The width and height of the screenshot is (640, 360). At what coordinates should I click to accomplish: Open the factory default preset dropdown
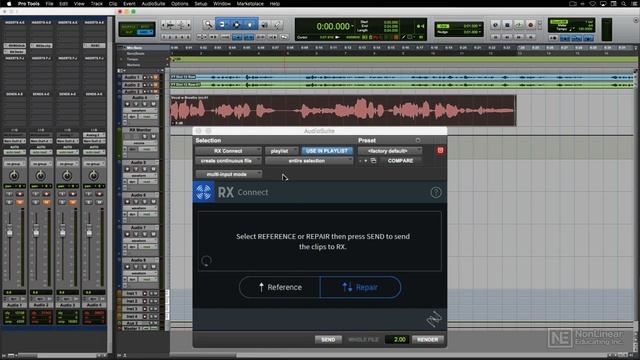pyautogui.click(x=390, y=151)
